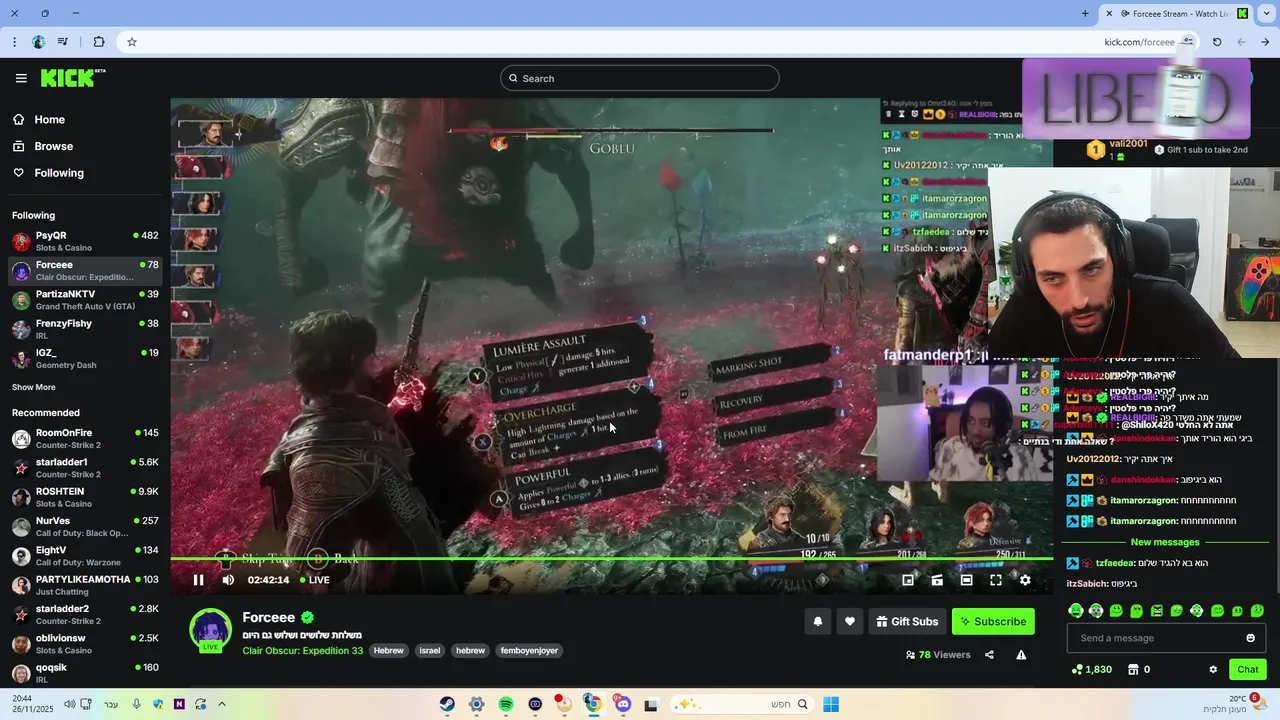
Task: Click the heart follow button
Action: click(x=850, y=621)
